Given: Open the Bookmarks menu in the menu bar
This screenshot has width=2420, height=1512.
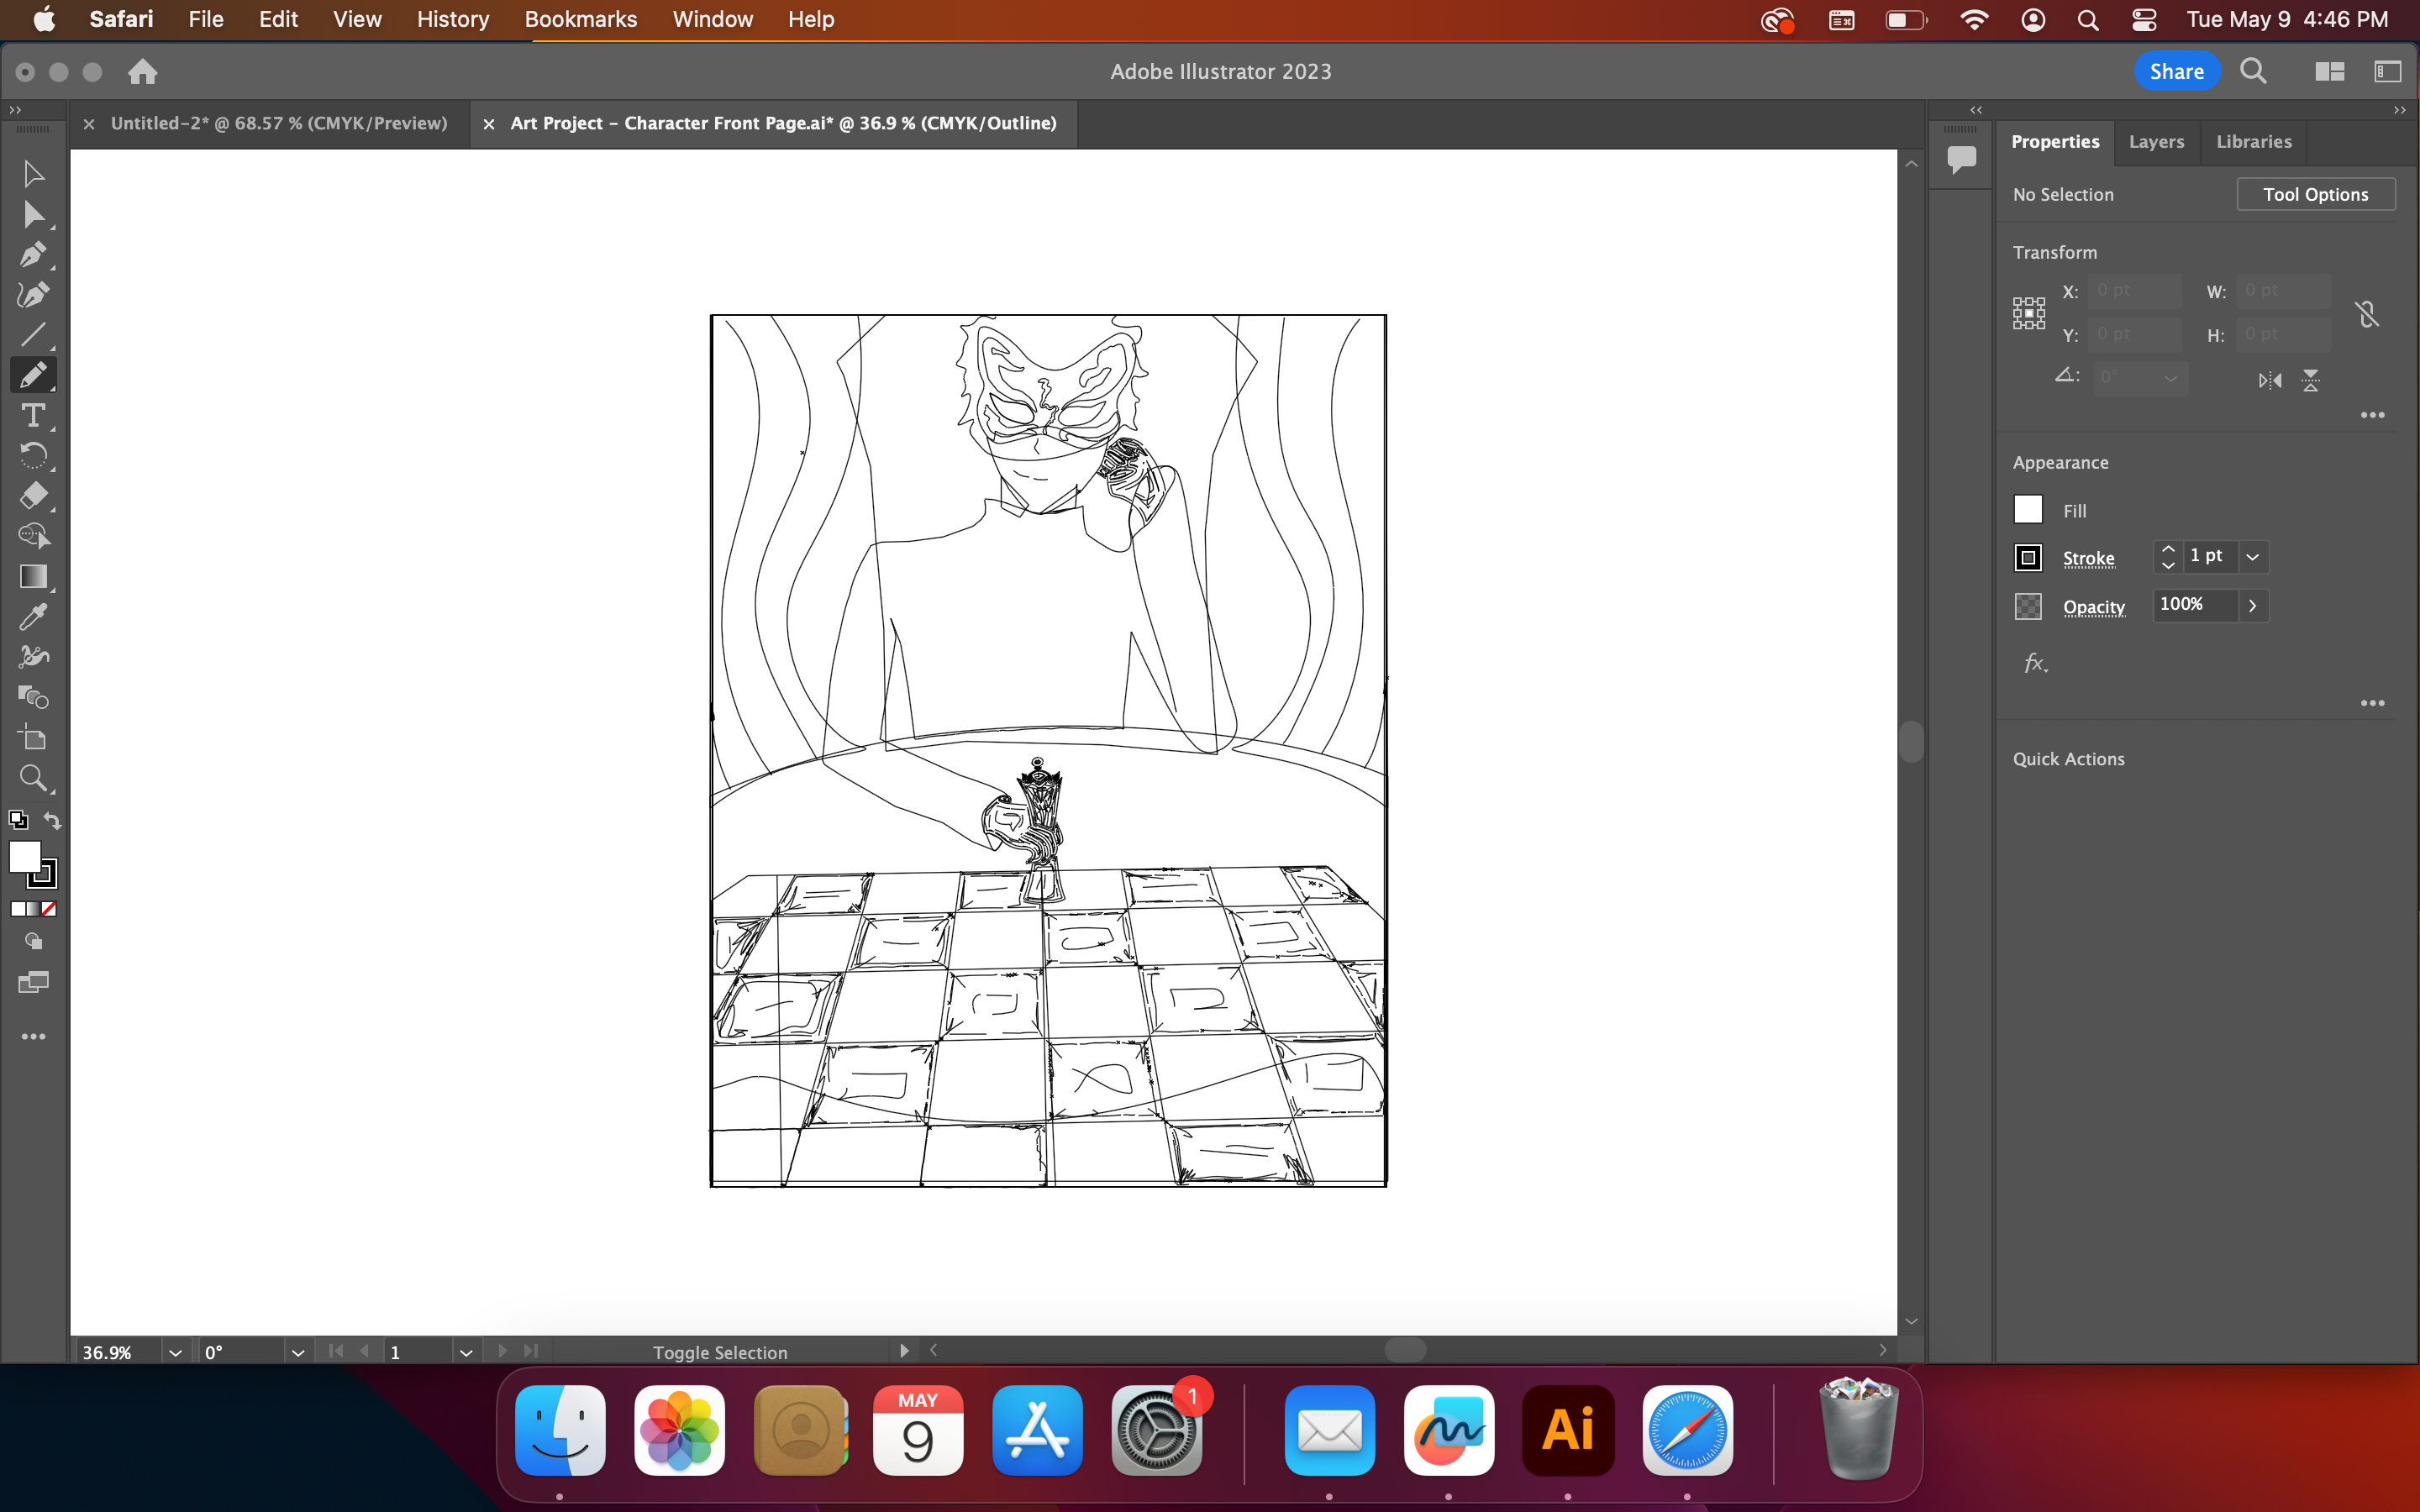Looking at the screenshot, I should click(581, 19).
